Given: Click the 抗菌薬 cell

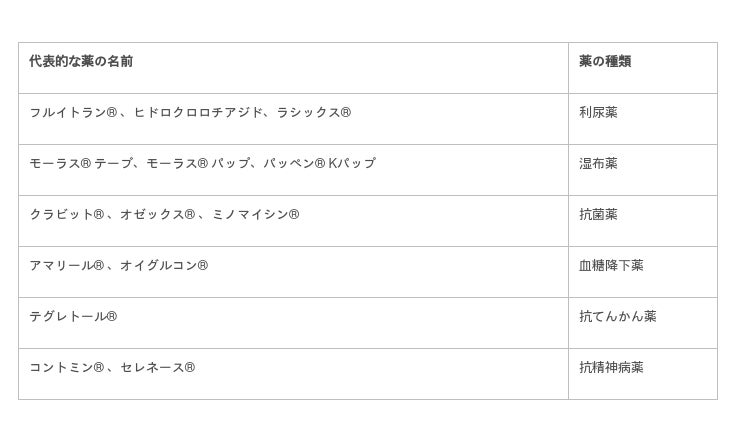Looking at the screenshot, I should [x=598, y=215].
